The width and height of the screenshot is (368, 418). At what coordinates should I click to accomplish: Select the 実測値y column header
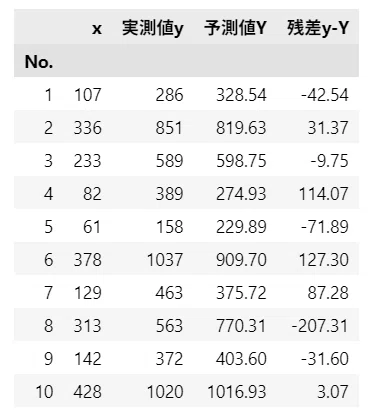pos(153,28)
